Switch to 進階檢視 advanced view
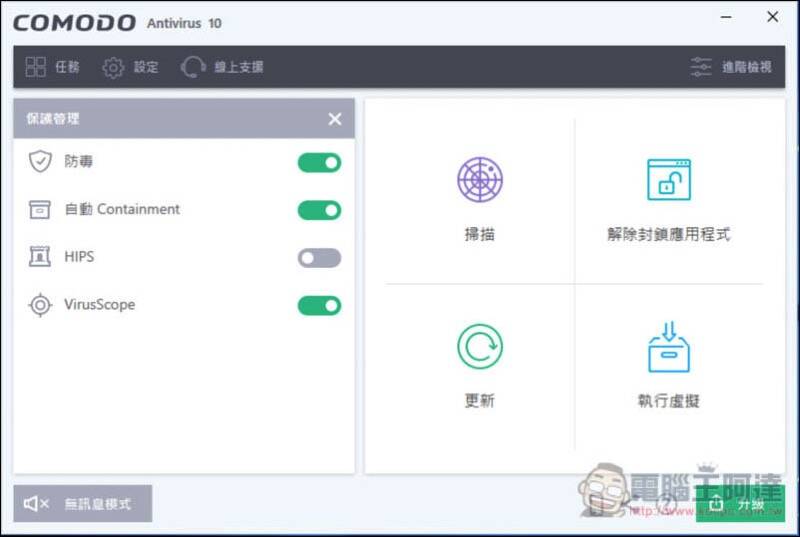Viewport: 800px width, 537px height. pyautogui.click(x=731, y=67)
